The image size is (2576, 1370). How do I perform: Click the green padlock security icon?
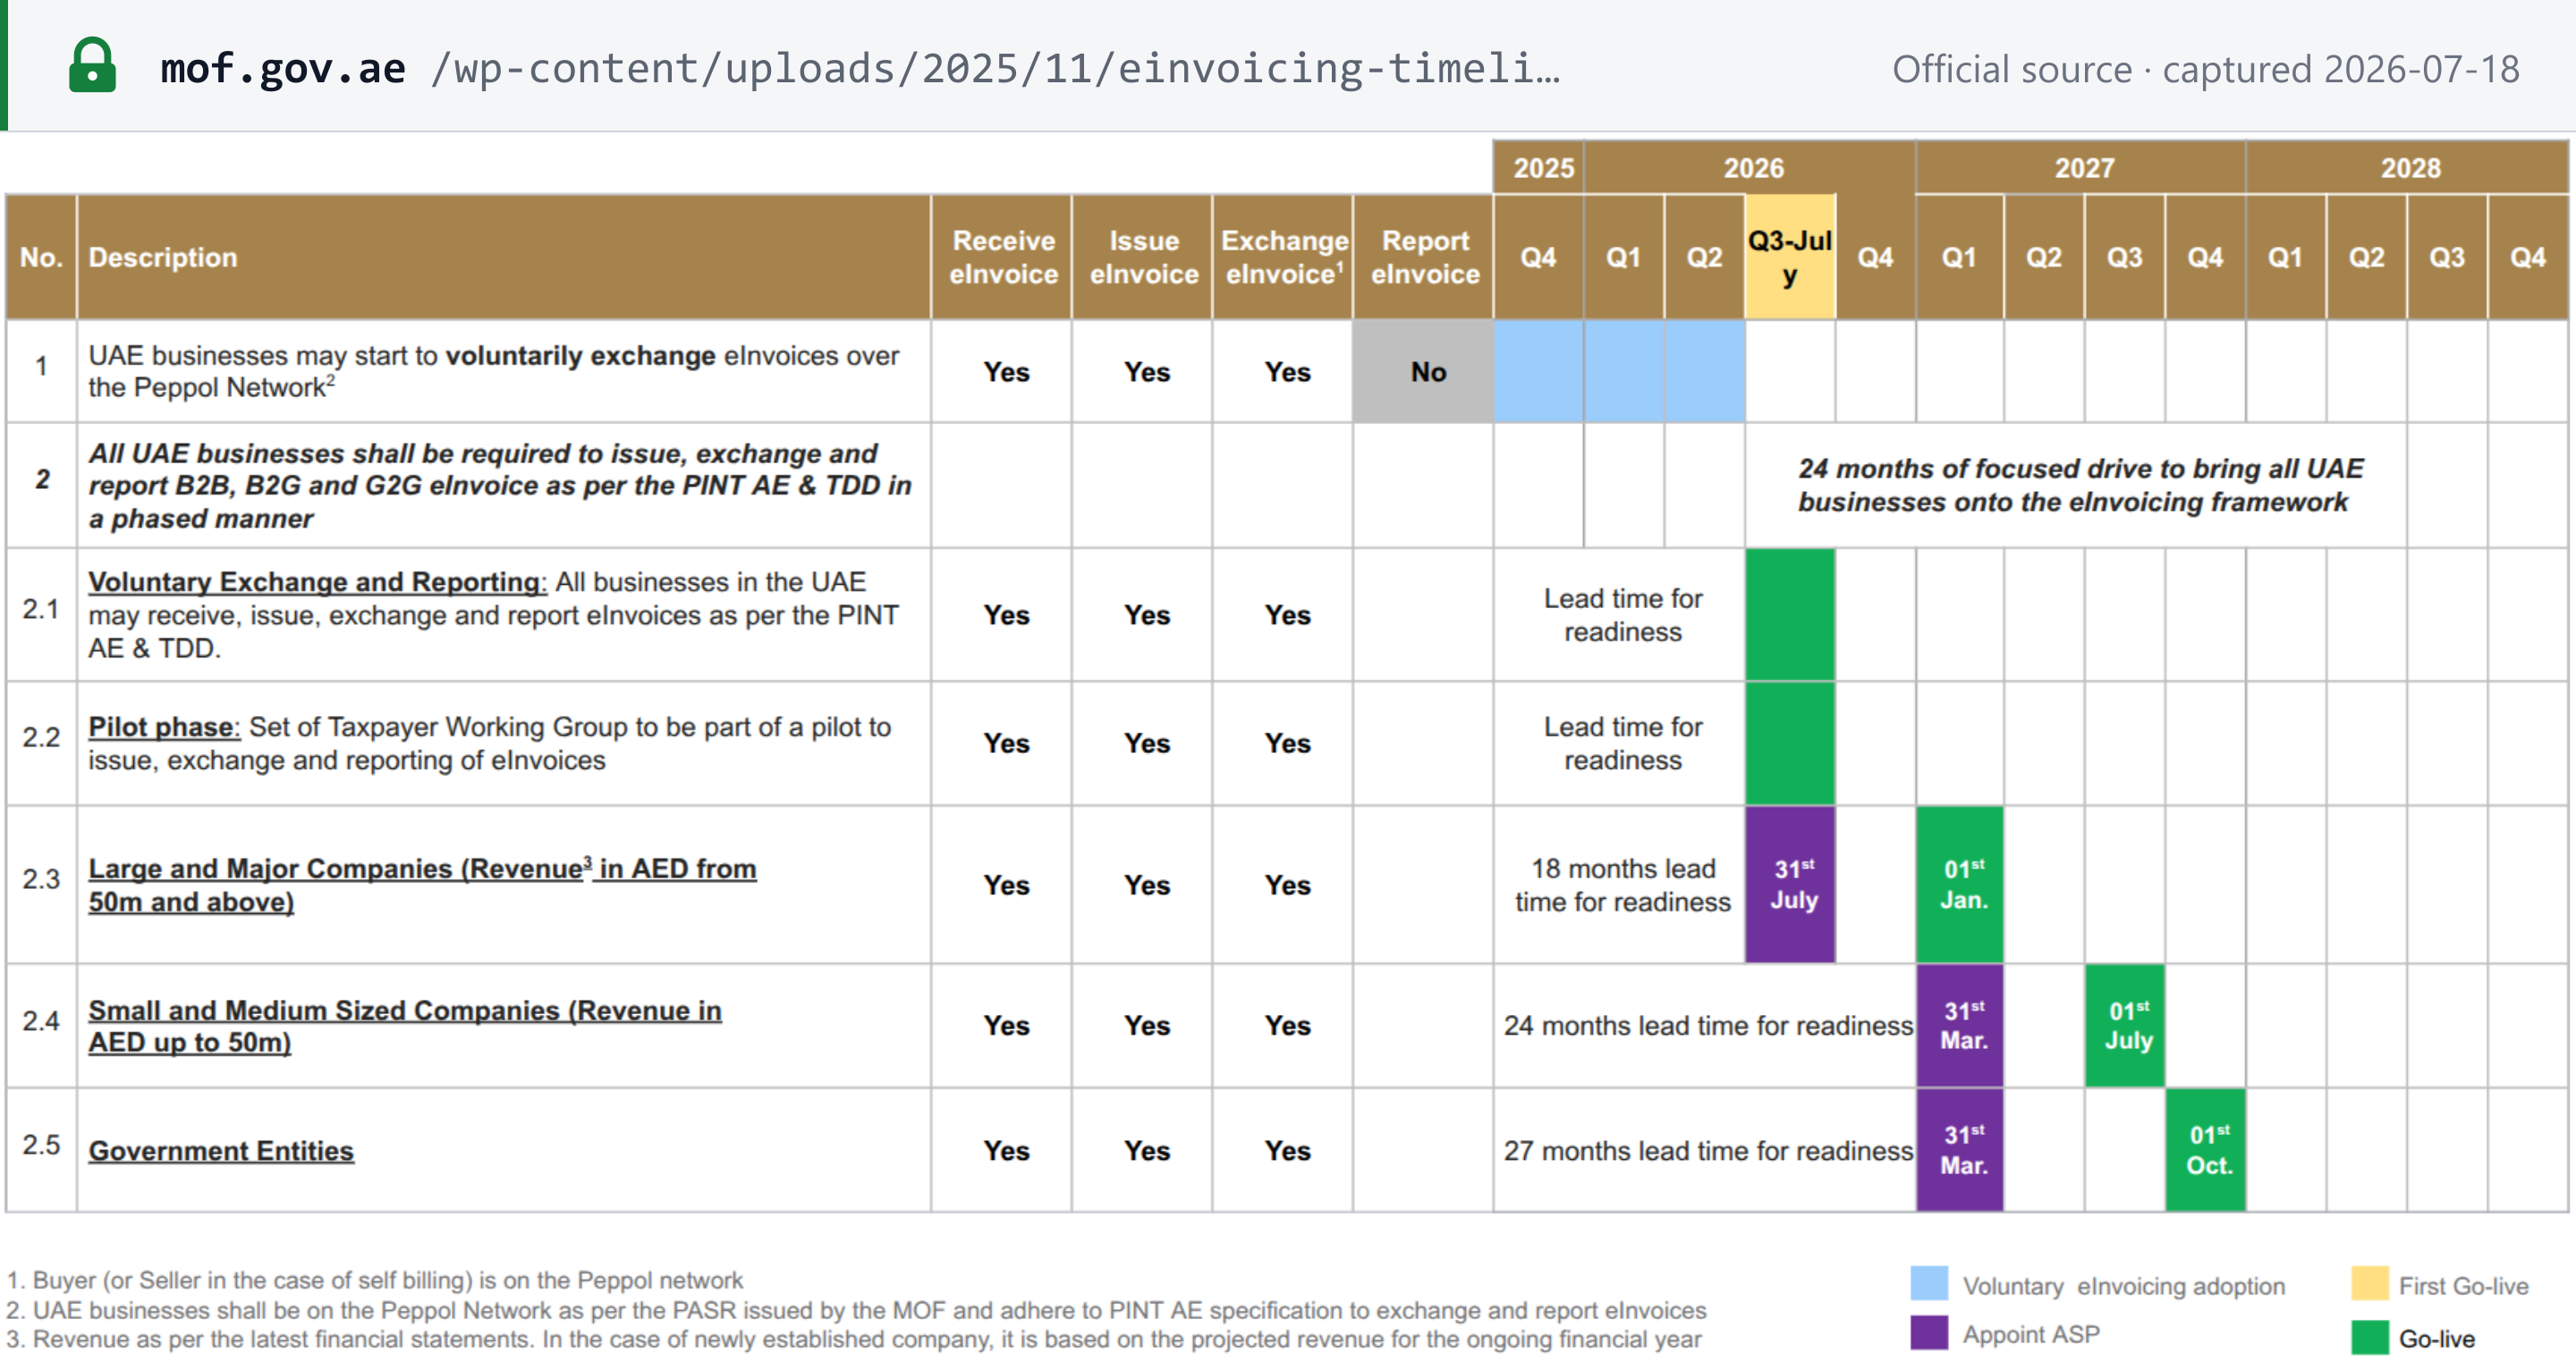[x=92, y=66]
